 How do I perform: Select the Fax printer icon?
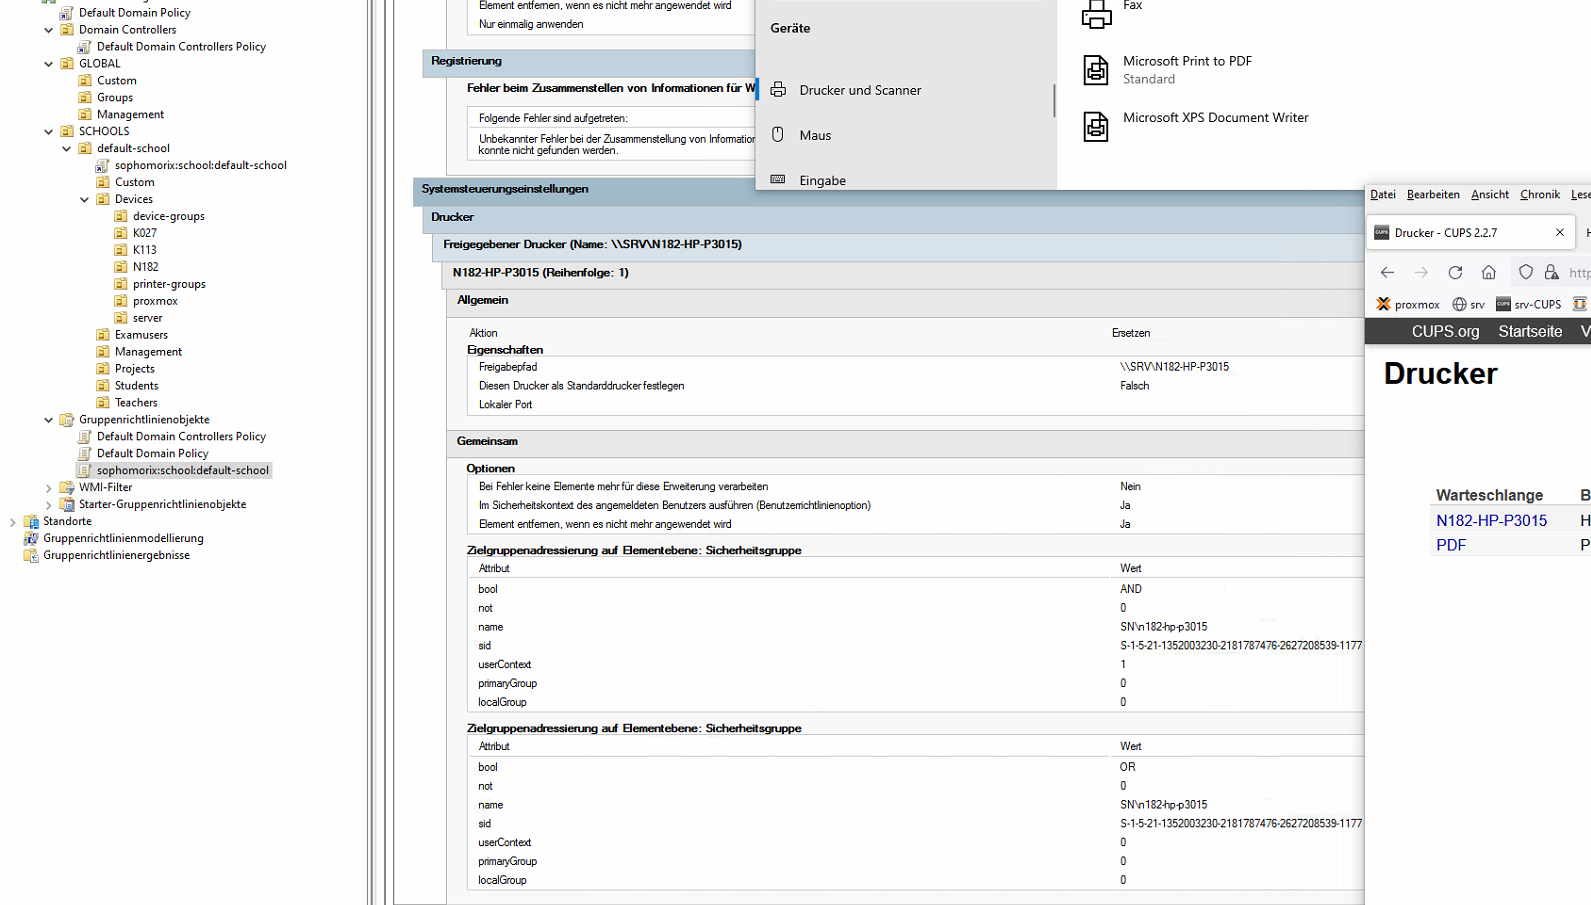[x=1096, y=14]
